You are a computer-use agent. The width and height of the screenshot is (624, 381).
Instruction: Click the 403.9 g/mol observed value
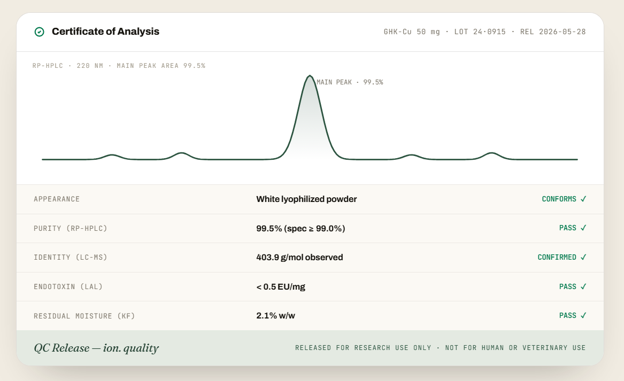pos(299,258)
